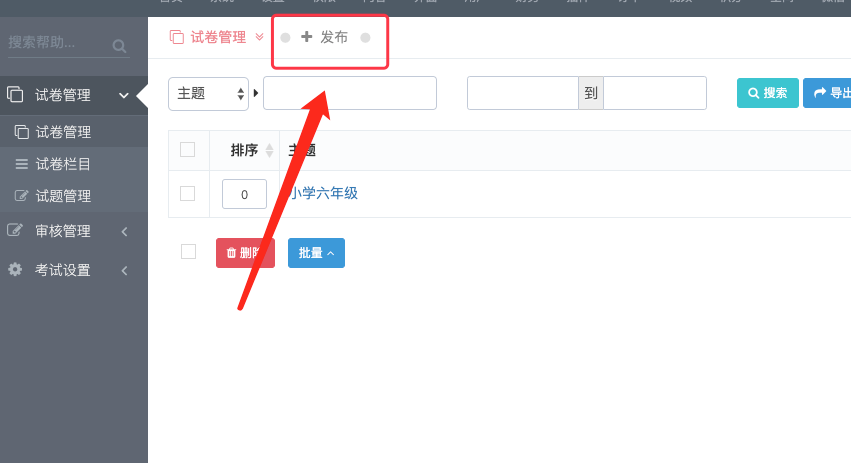Screen dimensions: 851x463
Task: Collapse the 试卷管理 sidebar section
Action: (x=74, y=95)
